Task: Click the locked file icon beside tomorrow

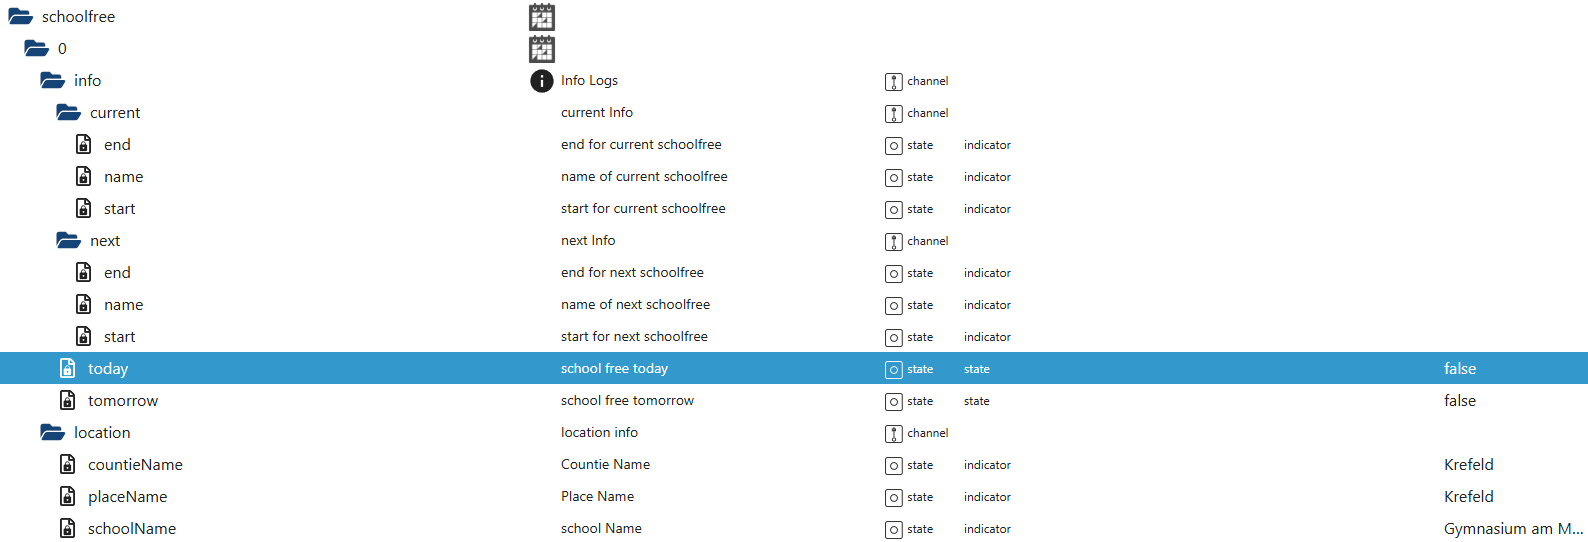Action: (68, 401)
